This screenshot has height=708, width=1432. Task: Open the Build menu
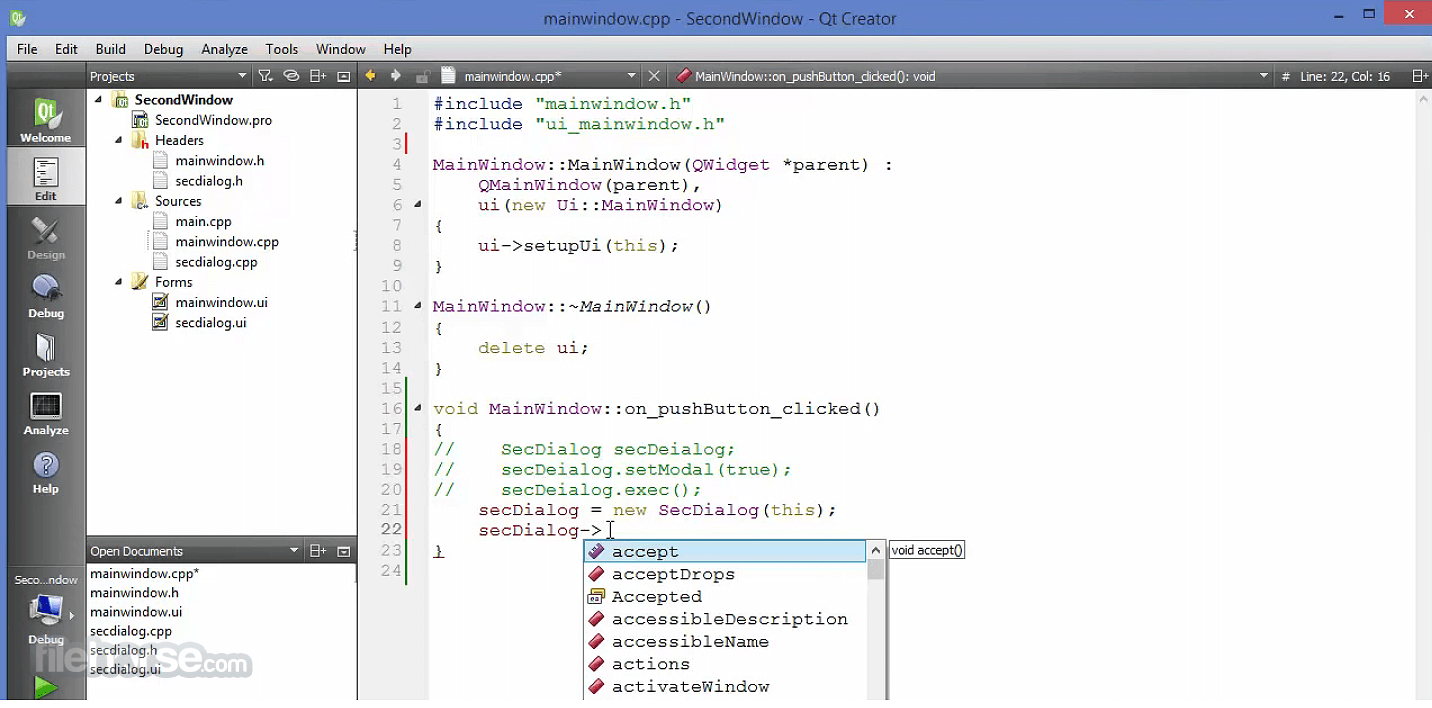110,49
